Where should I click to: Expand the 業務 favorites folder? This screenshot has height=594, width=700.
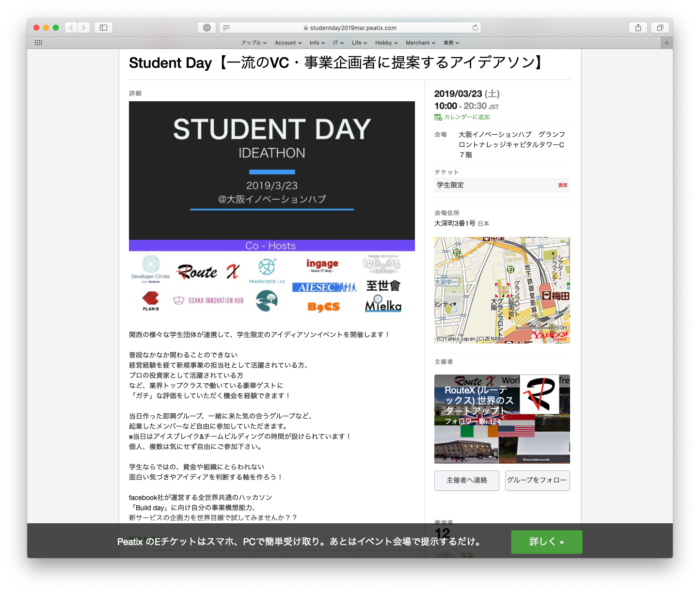point(451,43)
